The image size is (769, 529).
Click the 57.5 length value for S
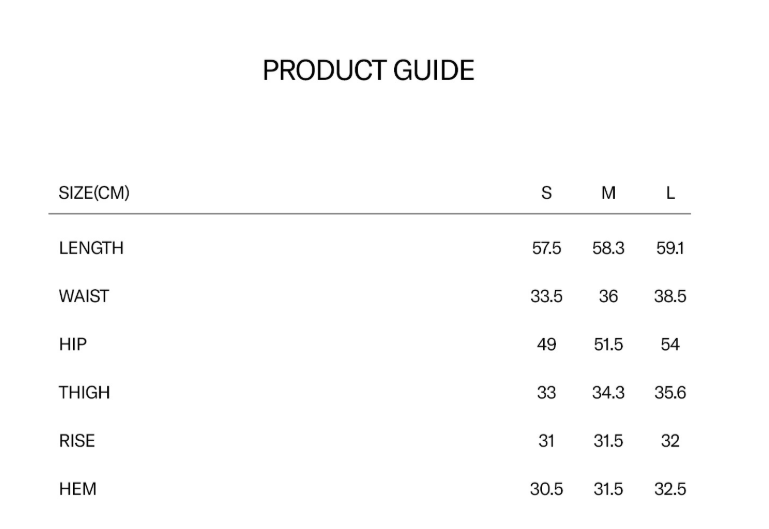coord(546,248)
